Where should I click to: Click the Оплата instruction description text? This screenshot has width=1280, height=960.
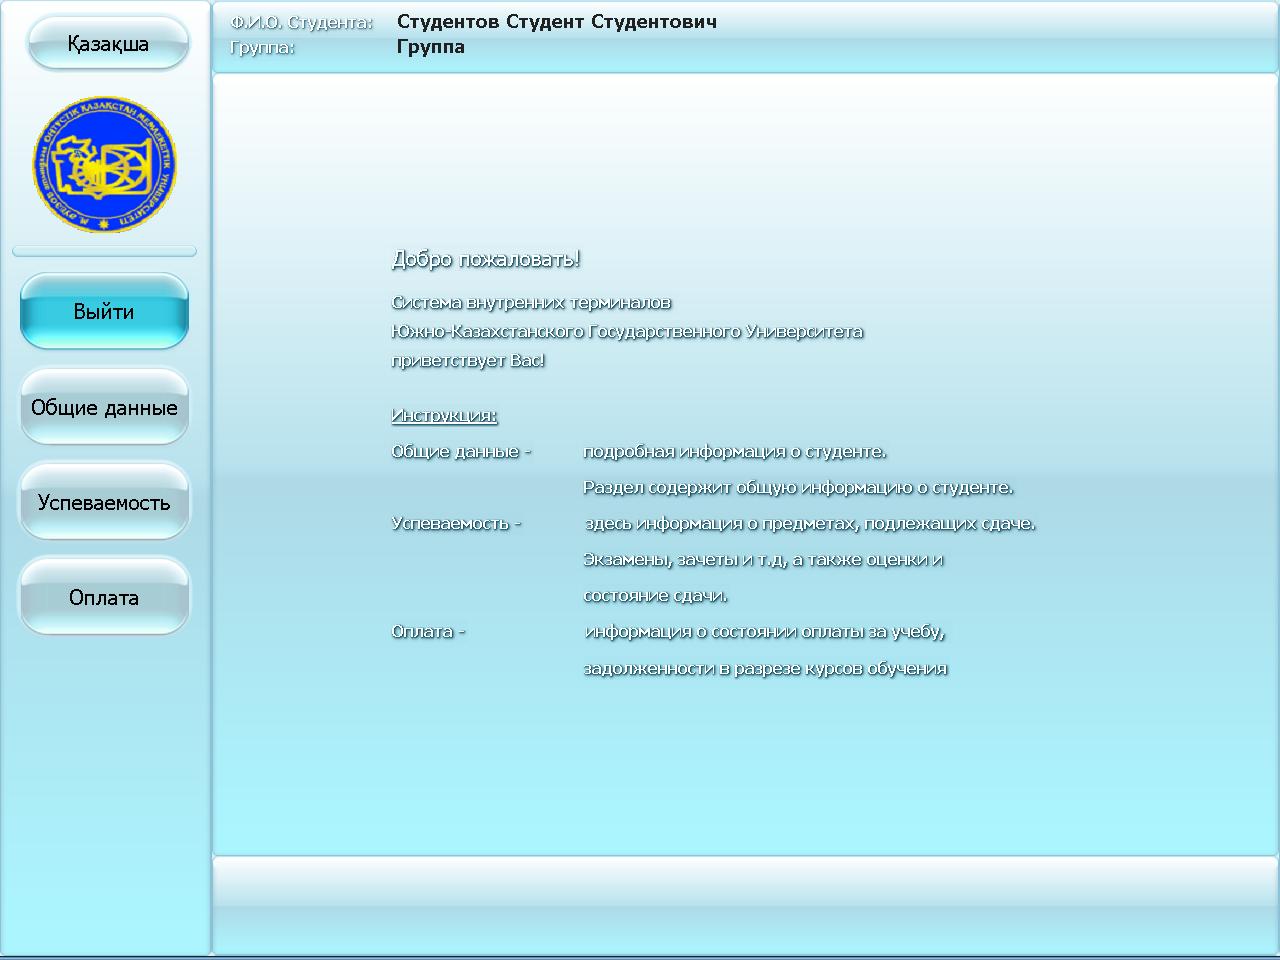[765, 631]
